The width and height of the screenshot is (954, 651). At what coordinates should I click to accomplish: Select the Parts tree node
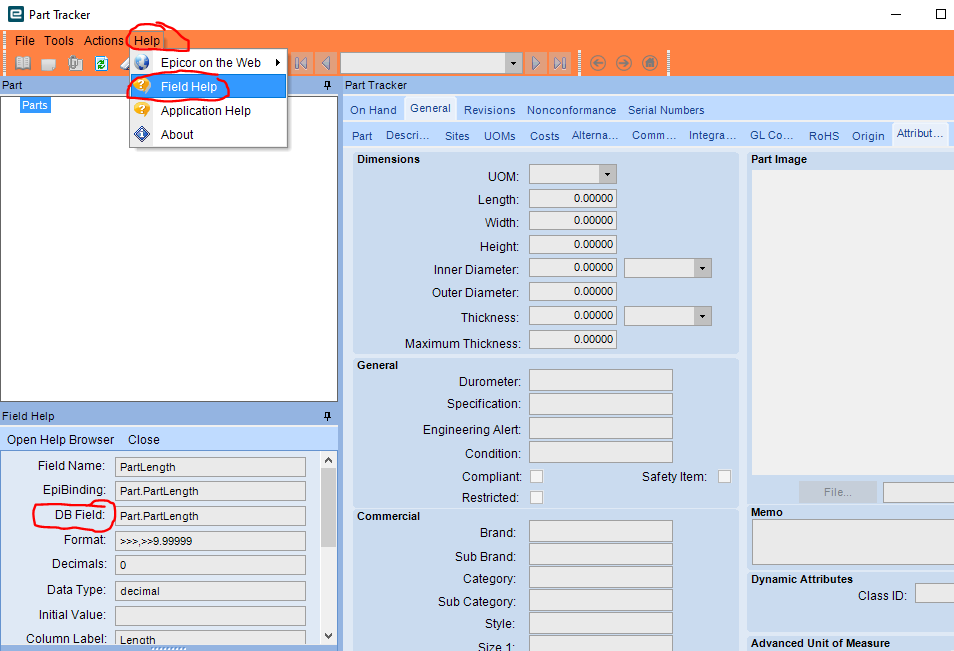click(35, 105)
